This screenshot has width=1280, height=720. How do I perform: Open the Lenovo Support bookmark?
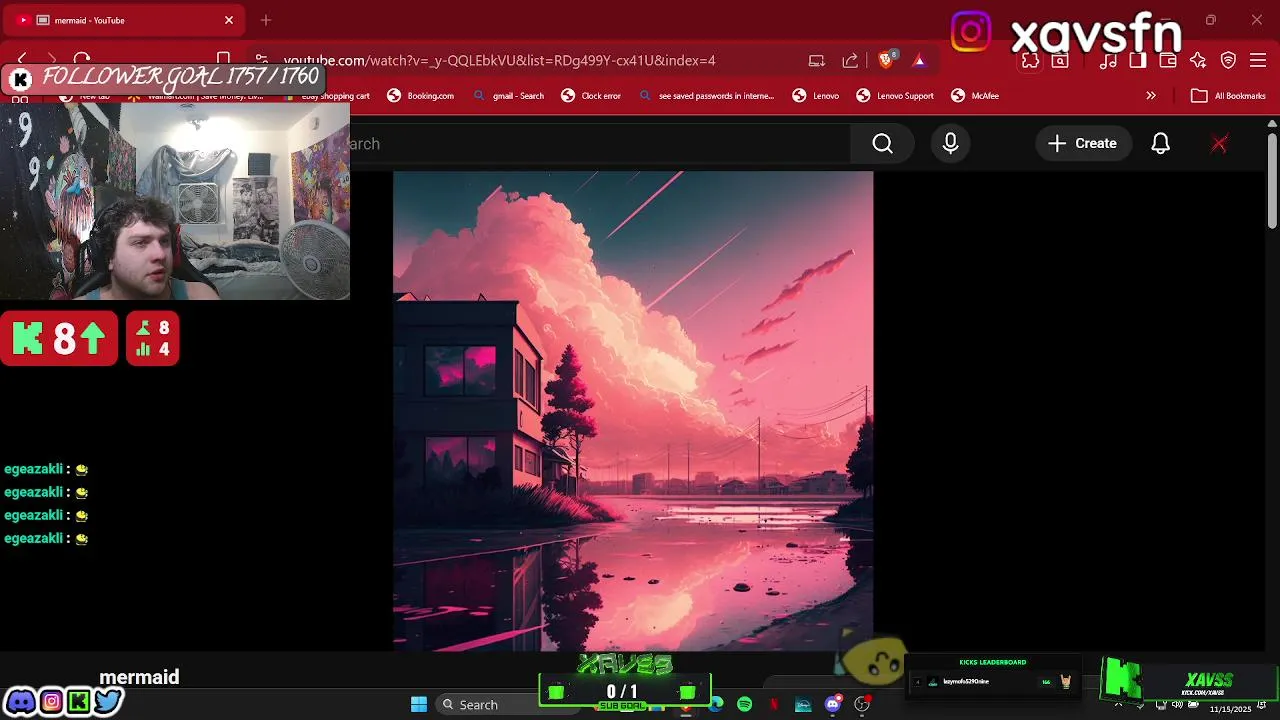pos(895,96)
